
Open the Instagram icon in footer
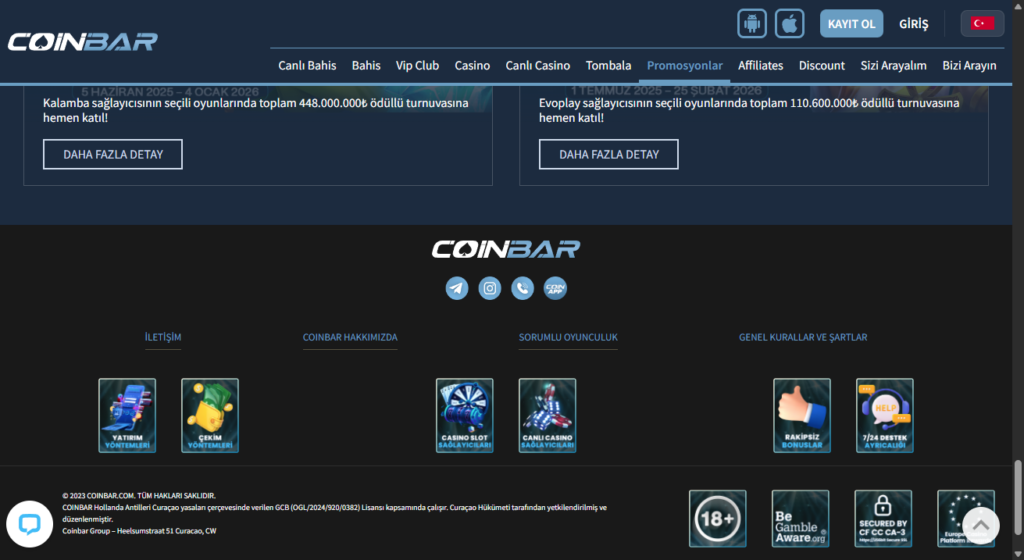(x=490, y=288)
